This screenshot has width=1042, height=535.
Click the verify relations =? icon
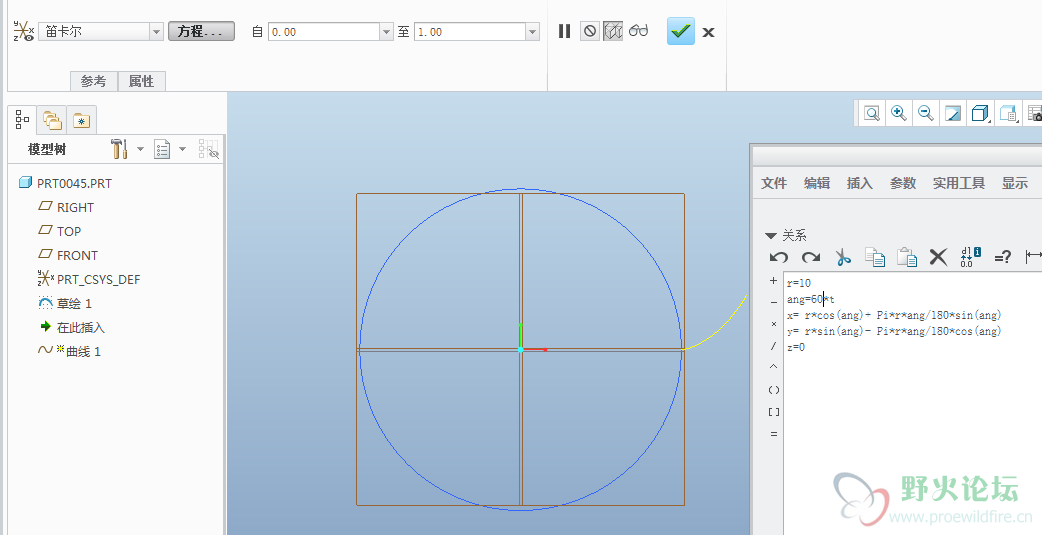pos(1002,257)
